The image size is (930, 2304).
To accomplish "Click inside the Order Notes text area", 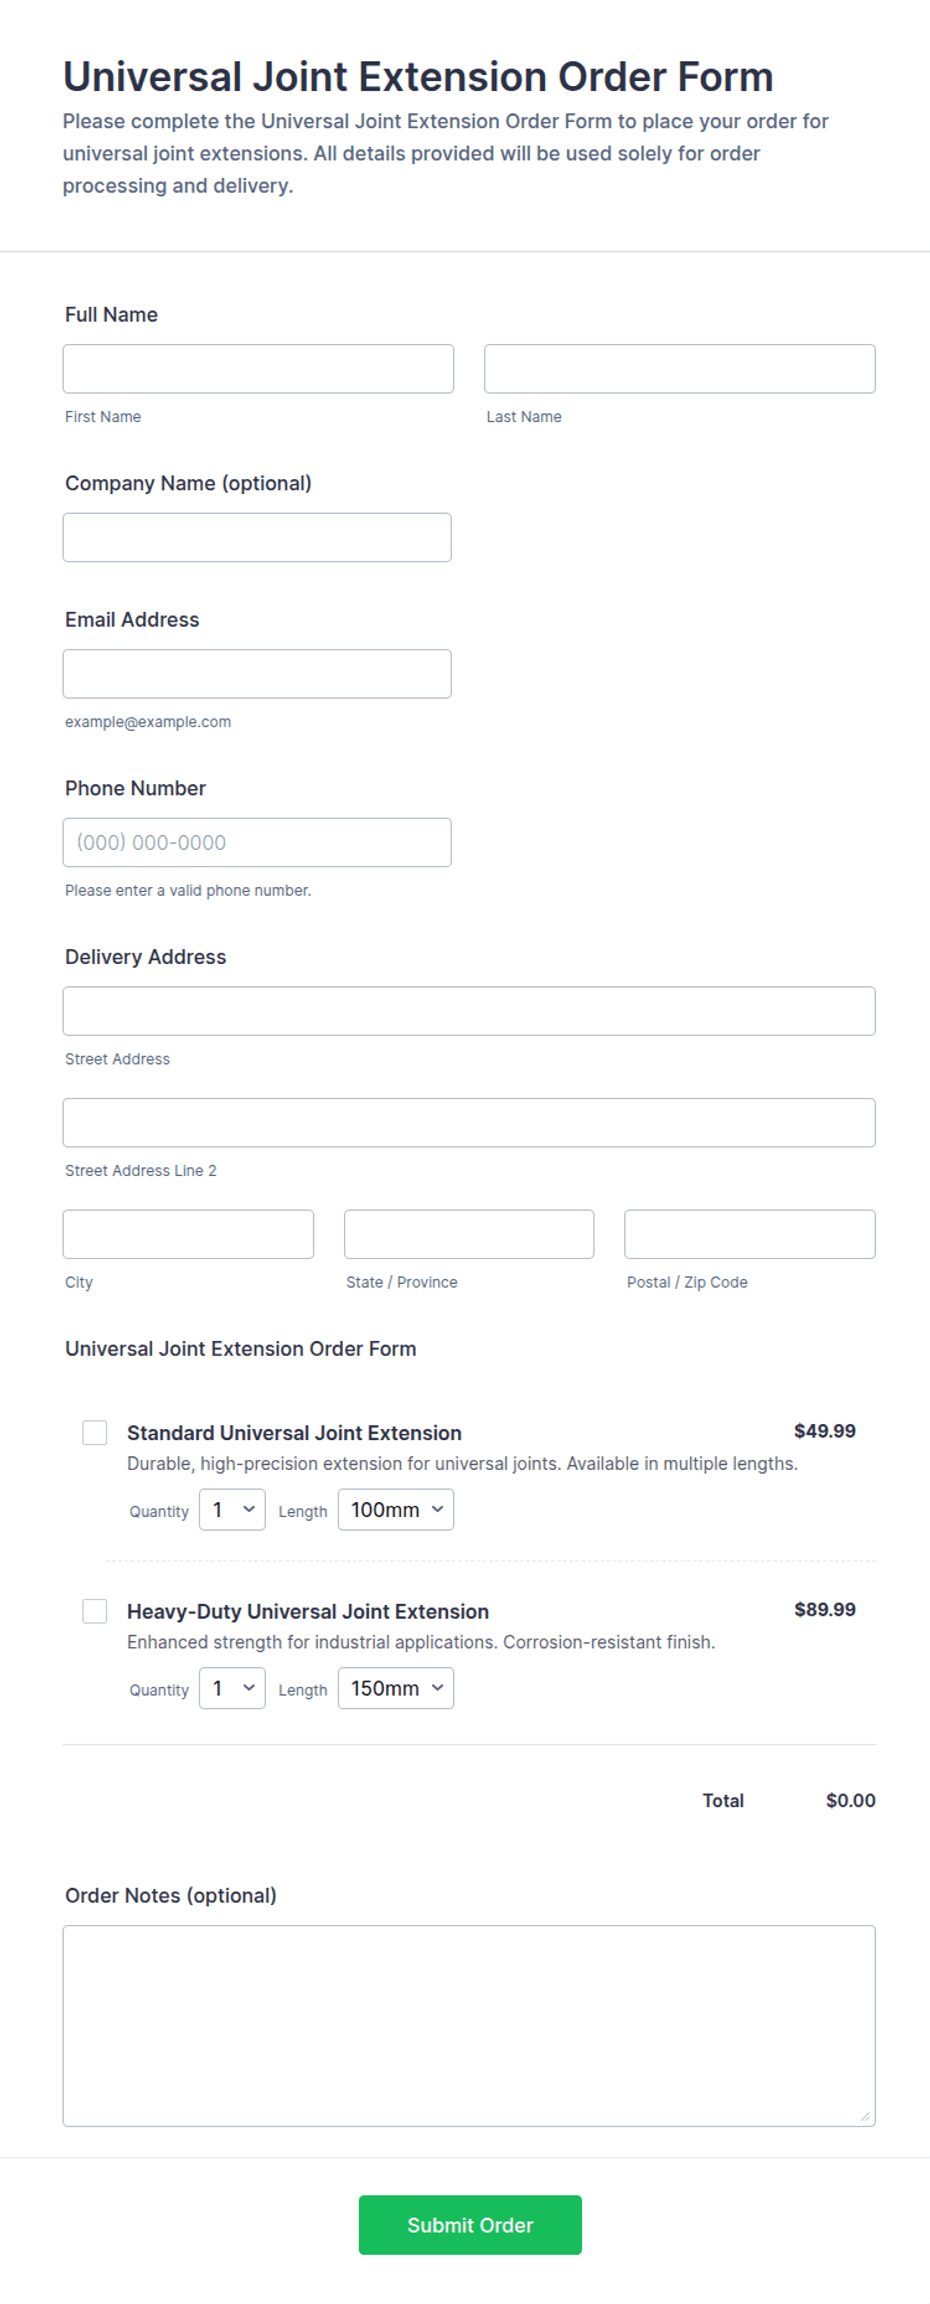I will [469, 2025].
